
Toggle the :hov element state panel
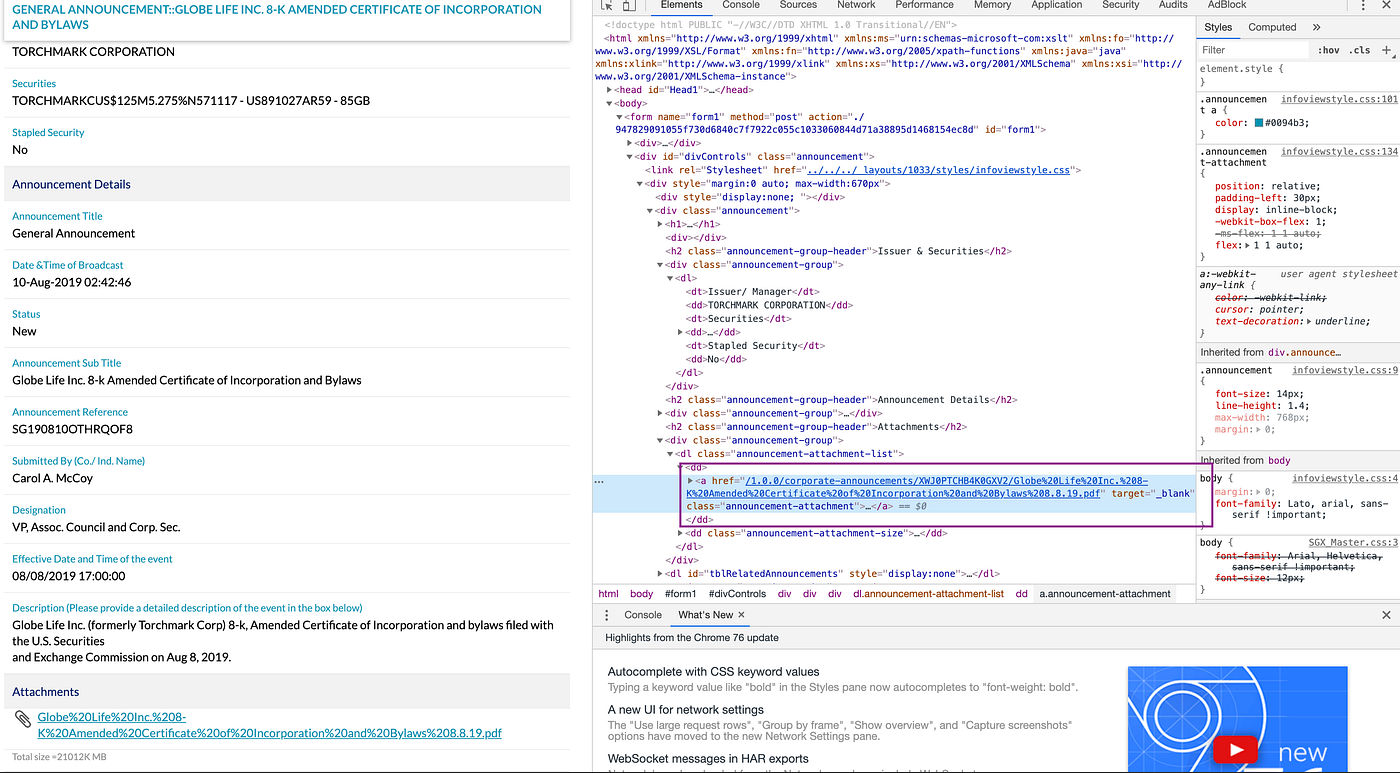[x=1329, y=50]
